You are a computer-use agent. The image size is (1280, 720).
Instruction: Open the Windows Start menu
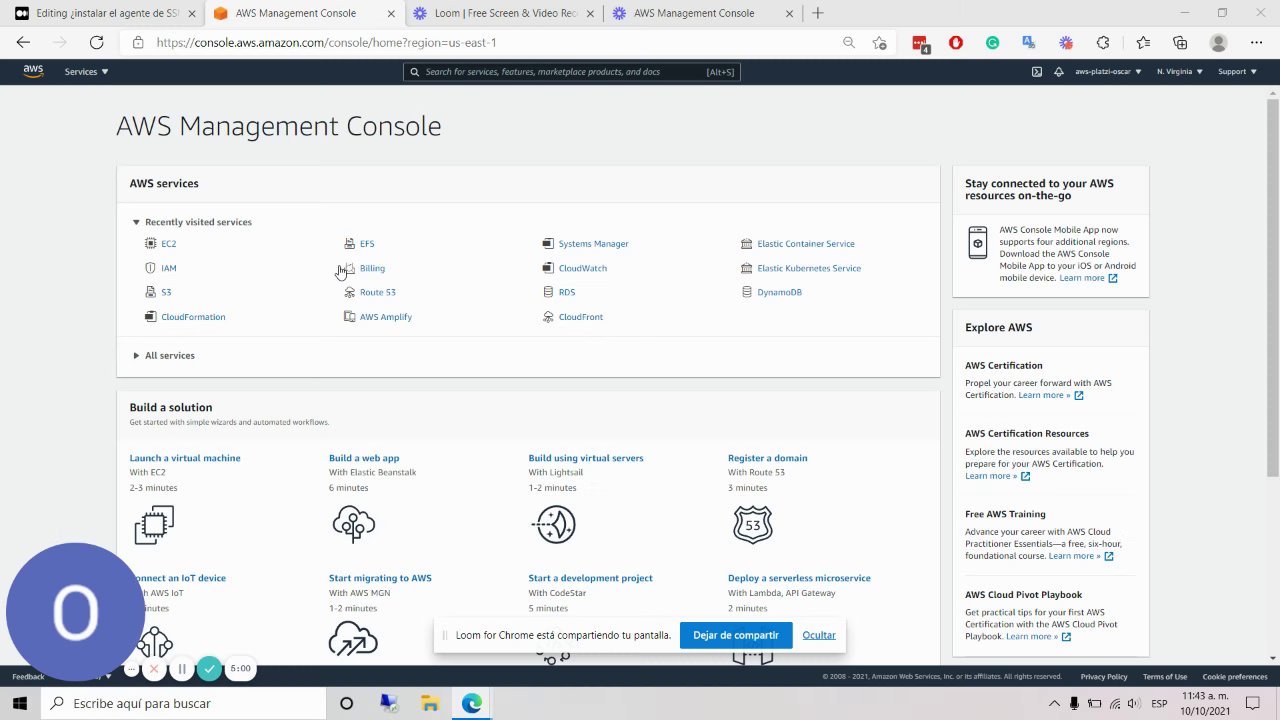(20, 703)
